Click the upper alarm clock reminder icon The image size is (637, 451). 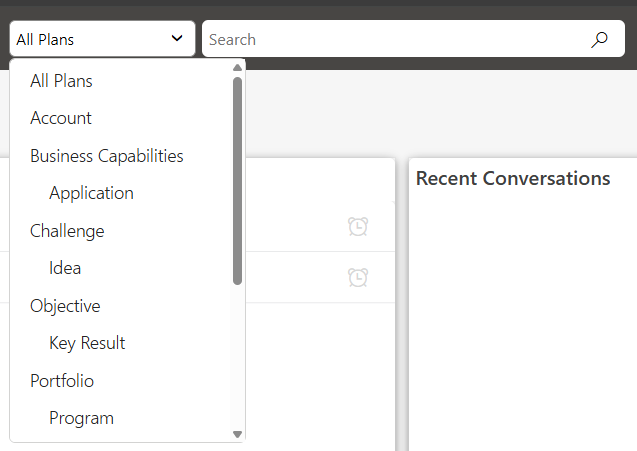click(x=358, y=226)
